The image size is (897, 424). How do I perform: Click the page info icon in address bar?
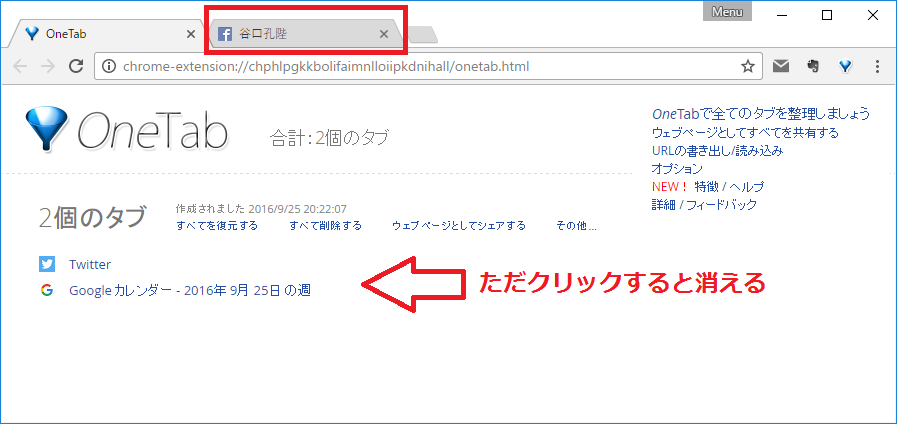click(x=110, y=67)
